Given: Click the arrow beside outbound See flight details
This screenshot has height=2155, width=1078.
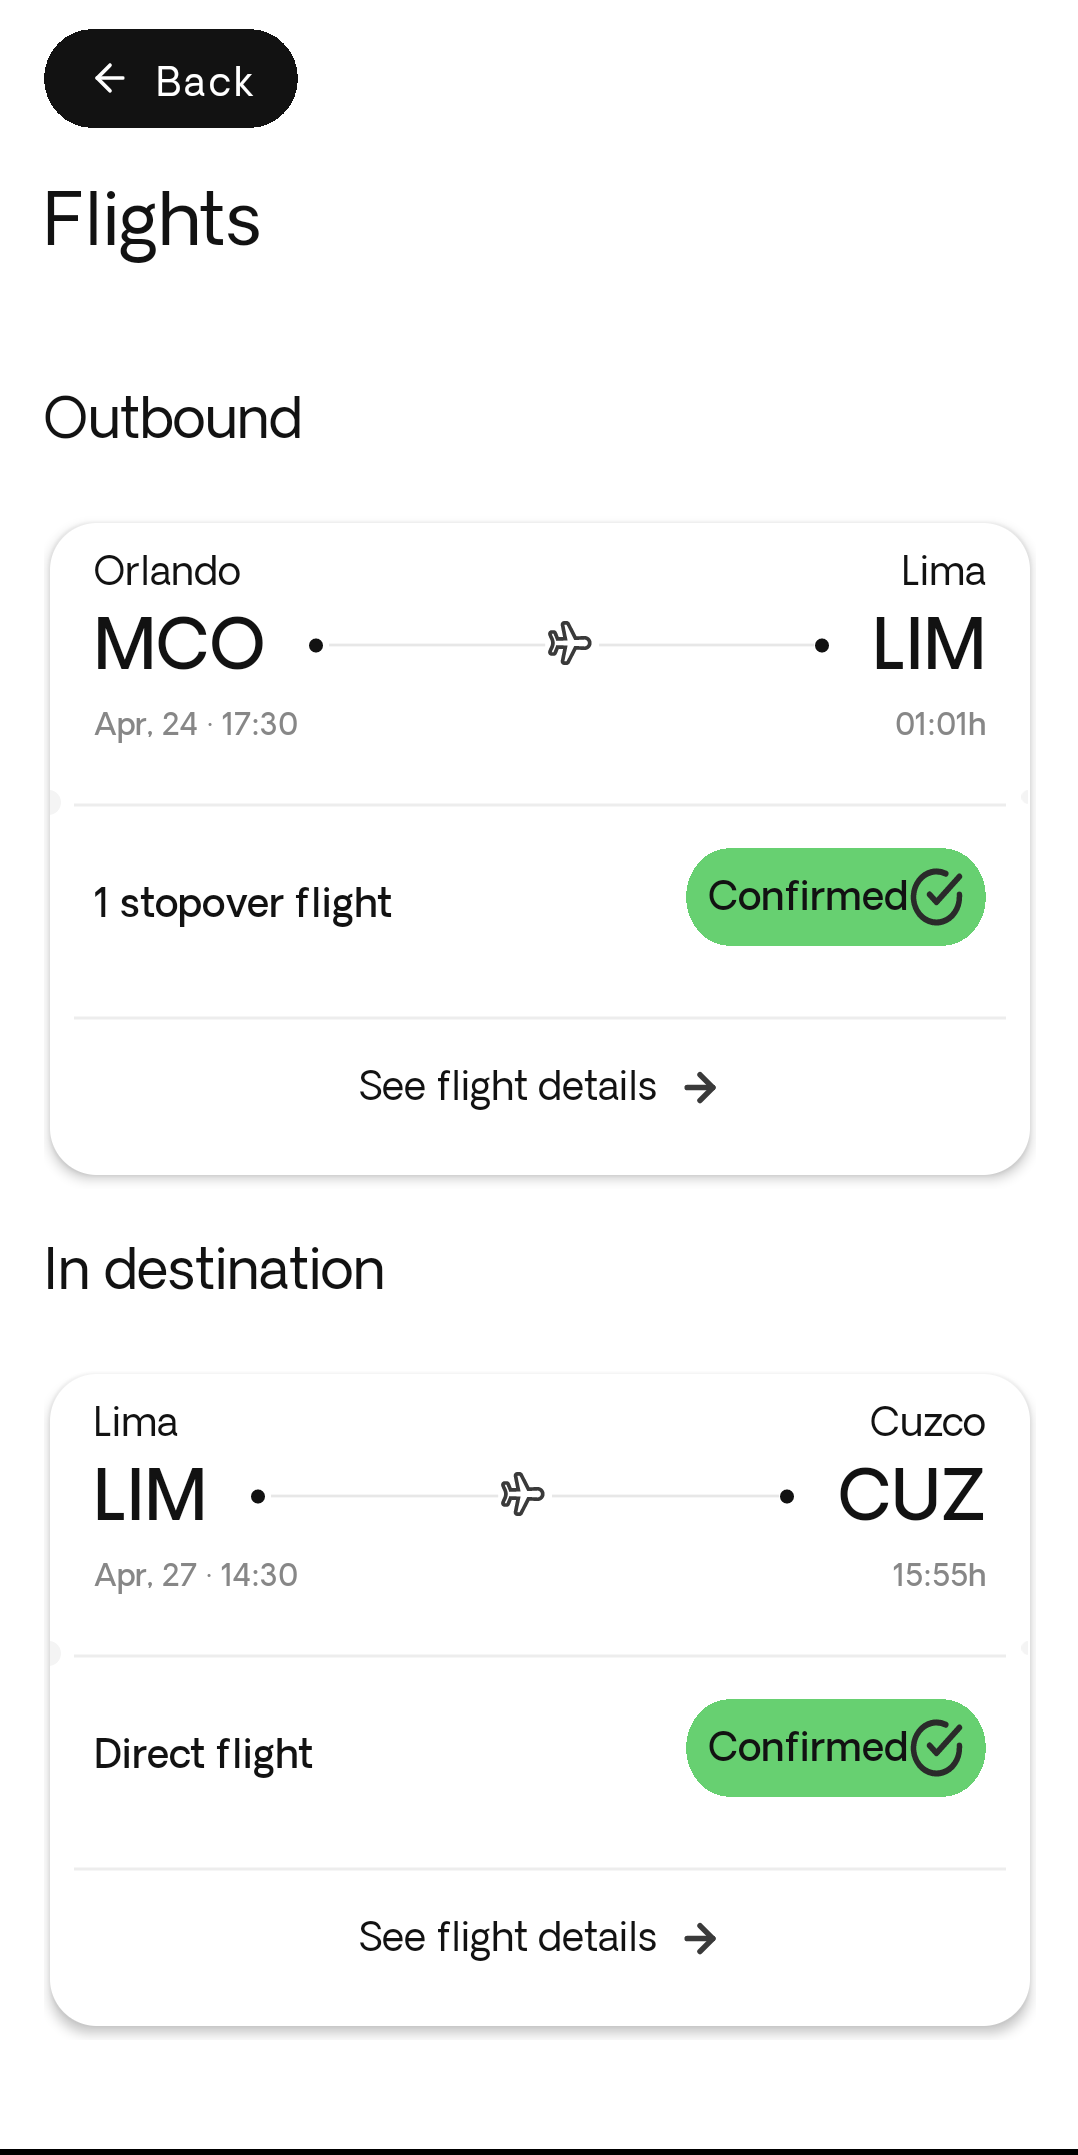Looking at the screenshot, I should (701, 1087).
